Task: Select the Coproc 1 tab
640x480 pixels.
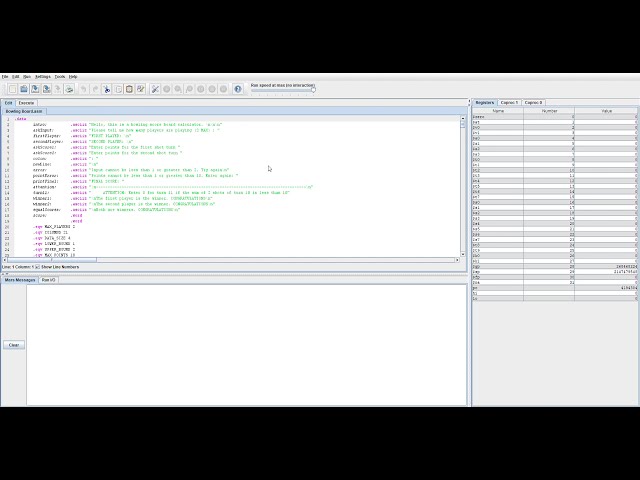Action: click(x=509, y=102)
